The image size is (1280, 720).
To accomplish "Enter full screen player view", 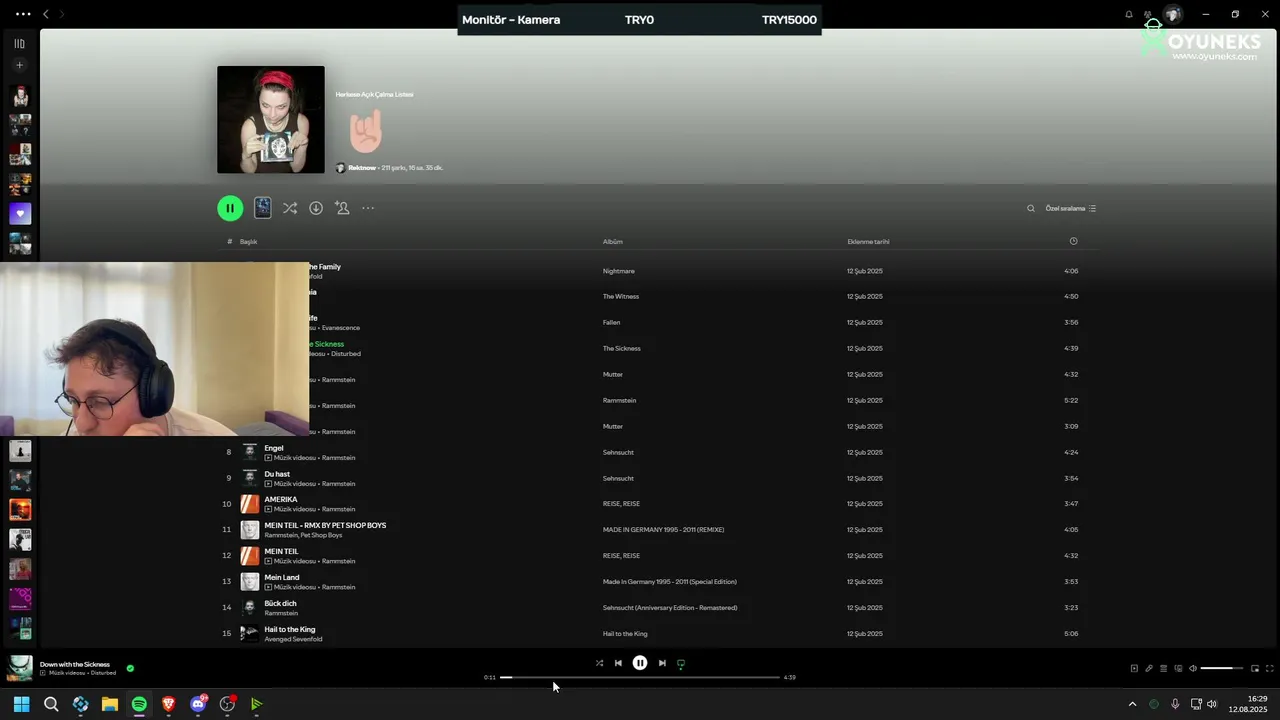I will pyautogui.click(x=1270, y=668).
